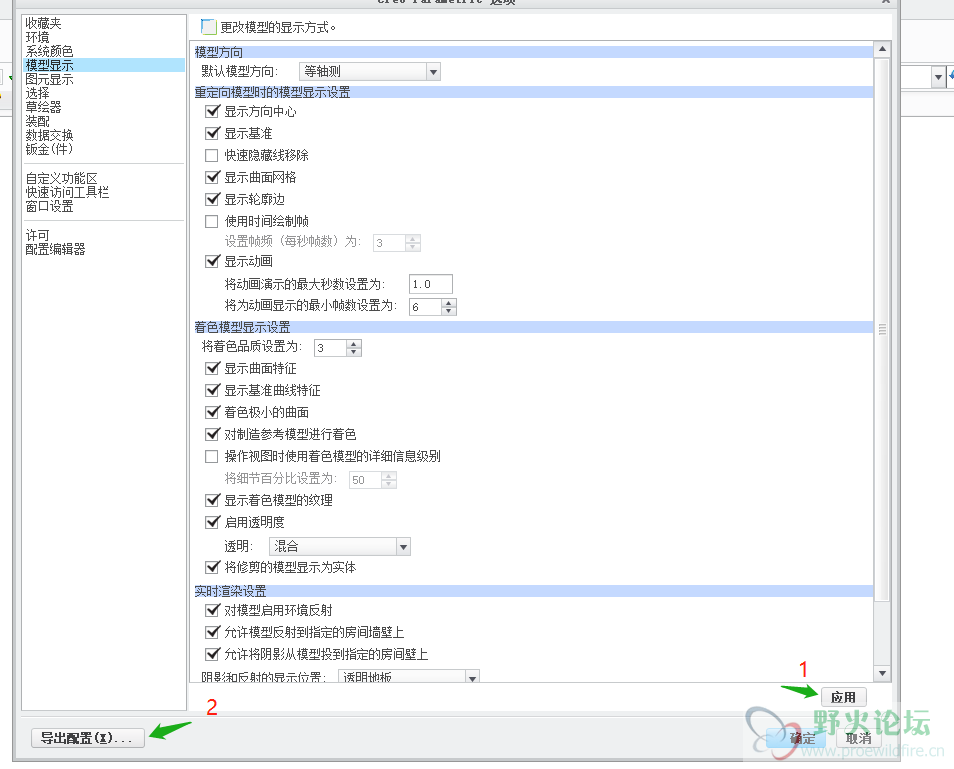Toggle 着色极小的曲面 checkbox
This screenshot has height=769, width=954.
coord(212,412)
